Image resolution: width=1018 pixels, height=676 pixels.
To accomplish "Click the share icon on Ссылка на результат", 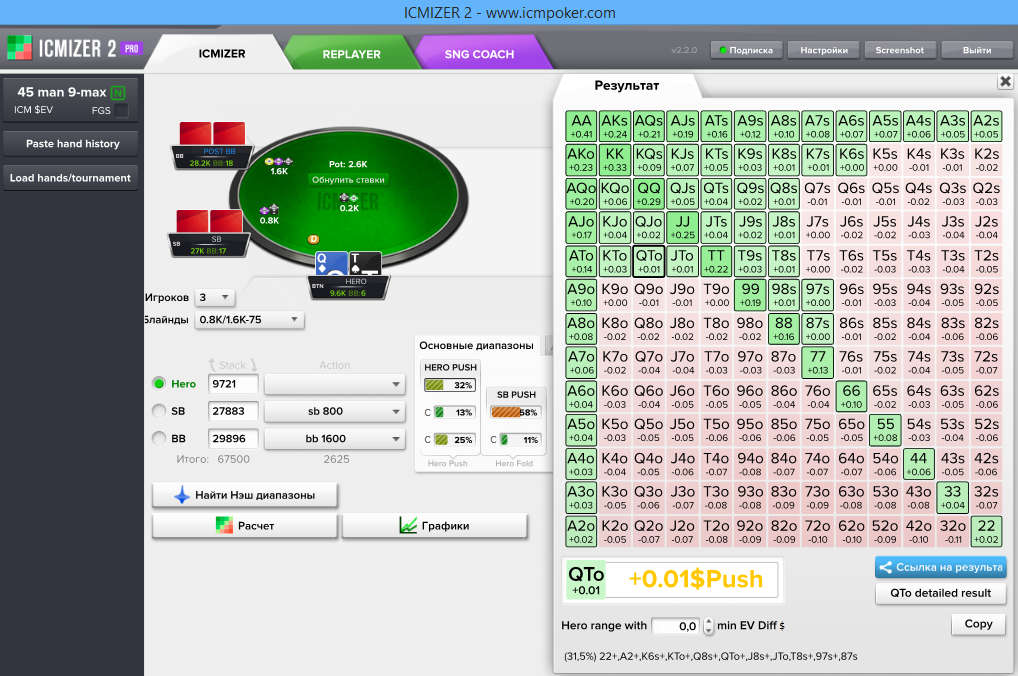I will click(x=885, y=568).
